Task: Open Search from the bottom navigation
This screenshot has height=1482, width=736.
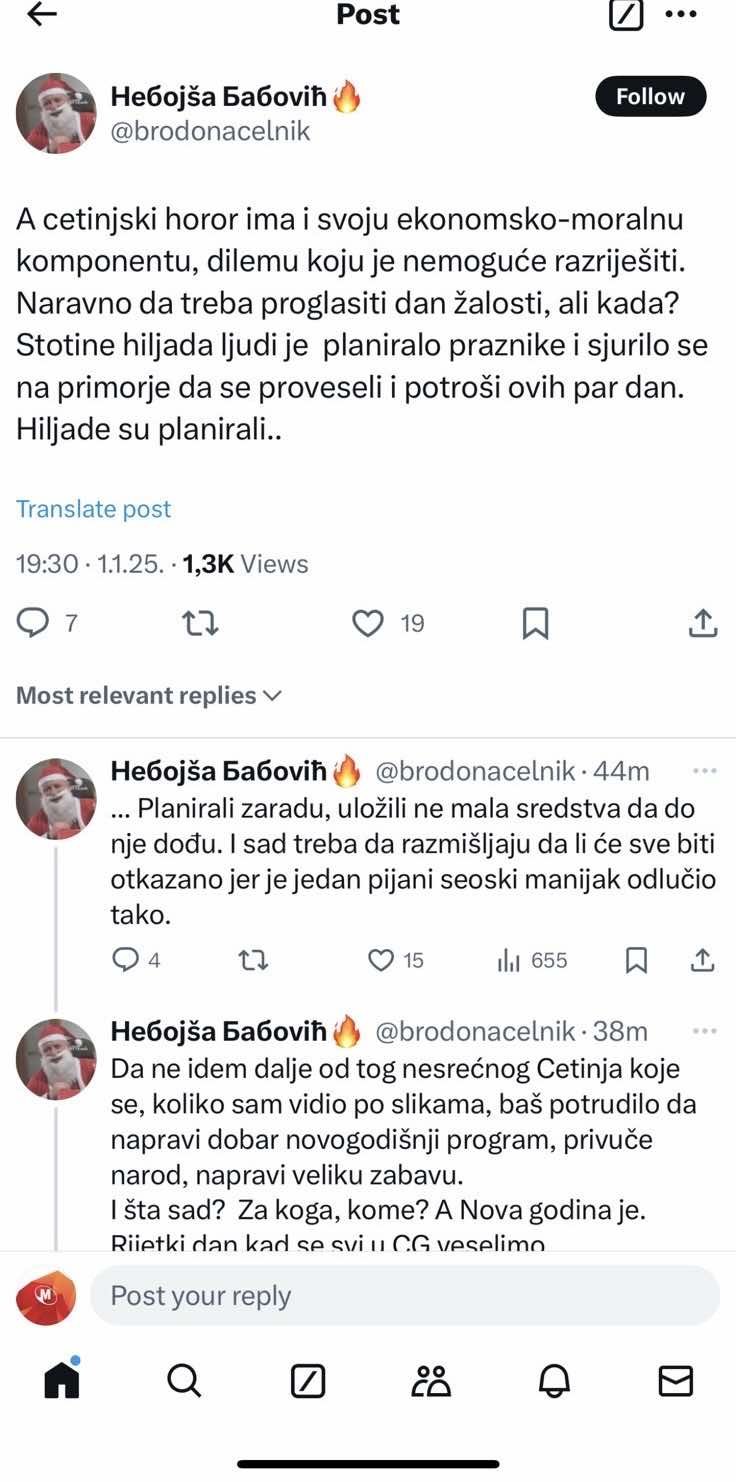Action: [184, 1381]
